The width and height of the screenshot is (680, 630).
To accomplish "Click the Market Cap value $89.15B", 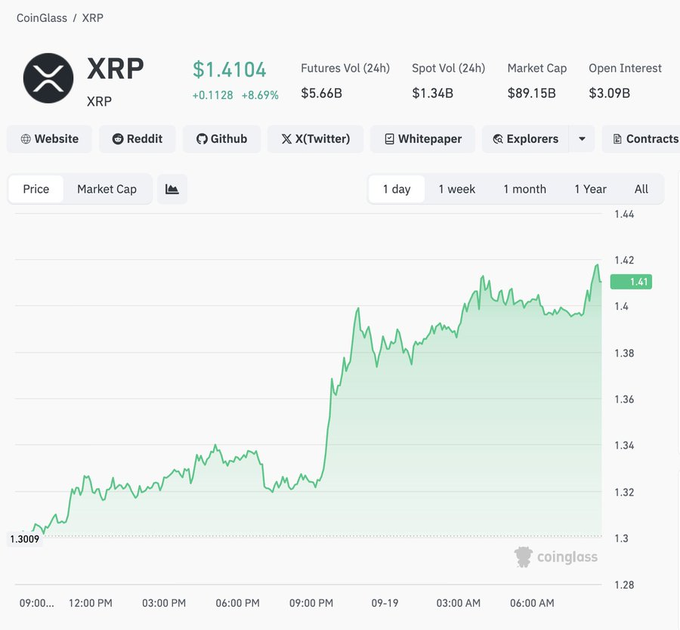I will [x=531, y=93].
